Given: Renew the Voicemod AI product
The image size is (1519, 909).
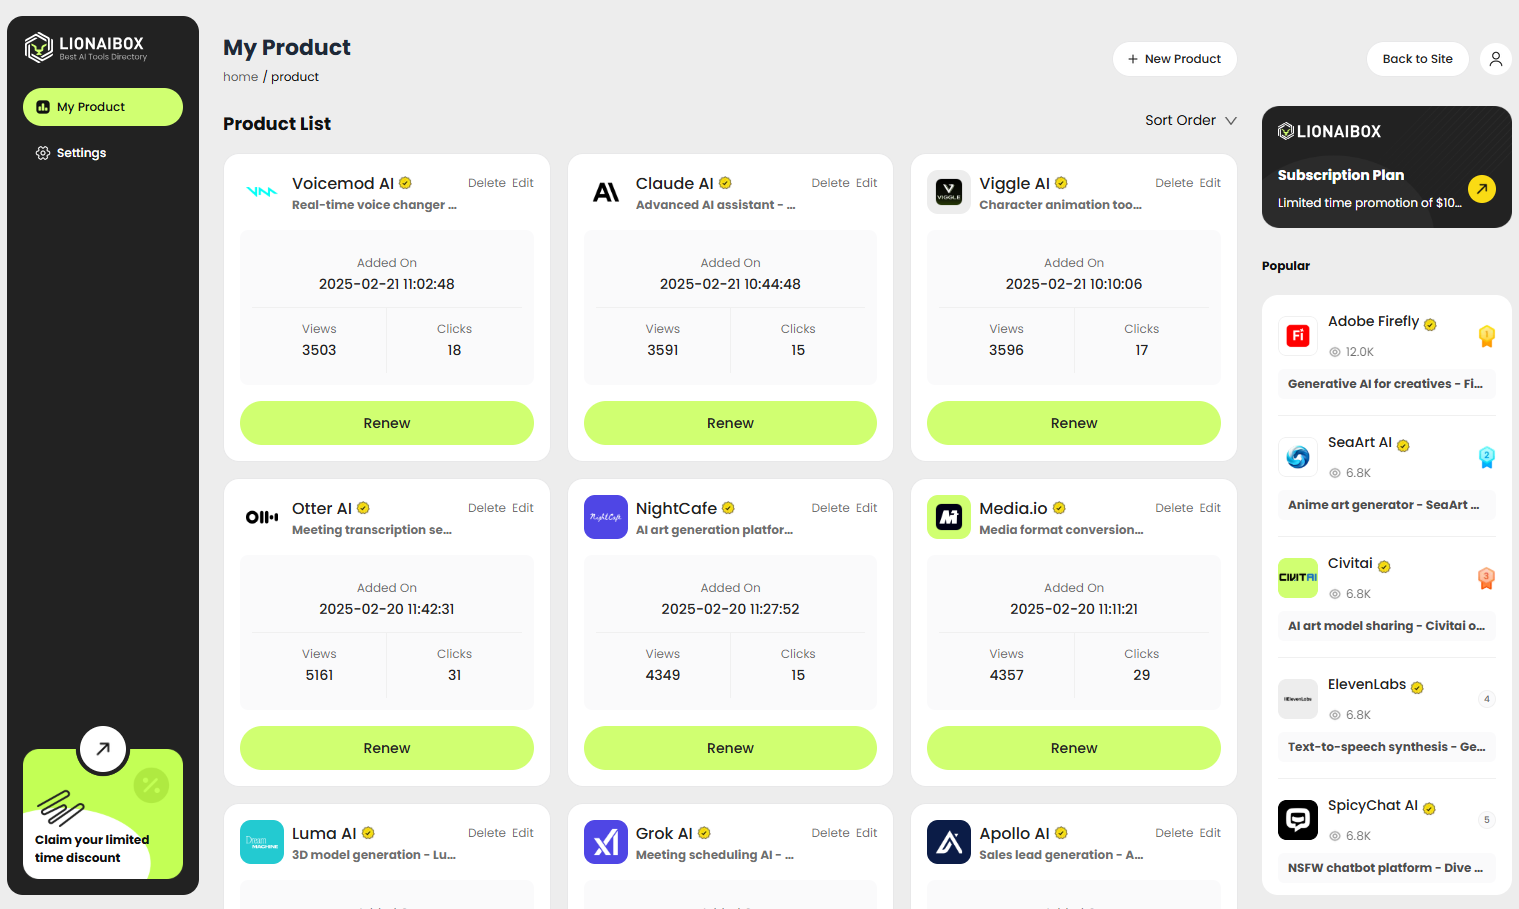Looking at the screenshot, I should (387, 423).
